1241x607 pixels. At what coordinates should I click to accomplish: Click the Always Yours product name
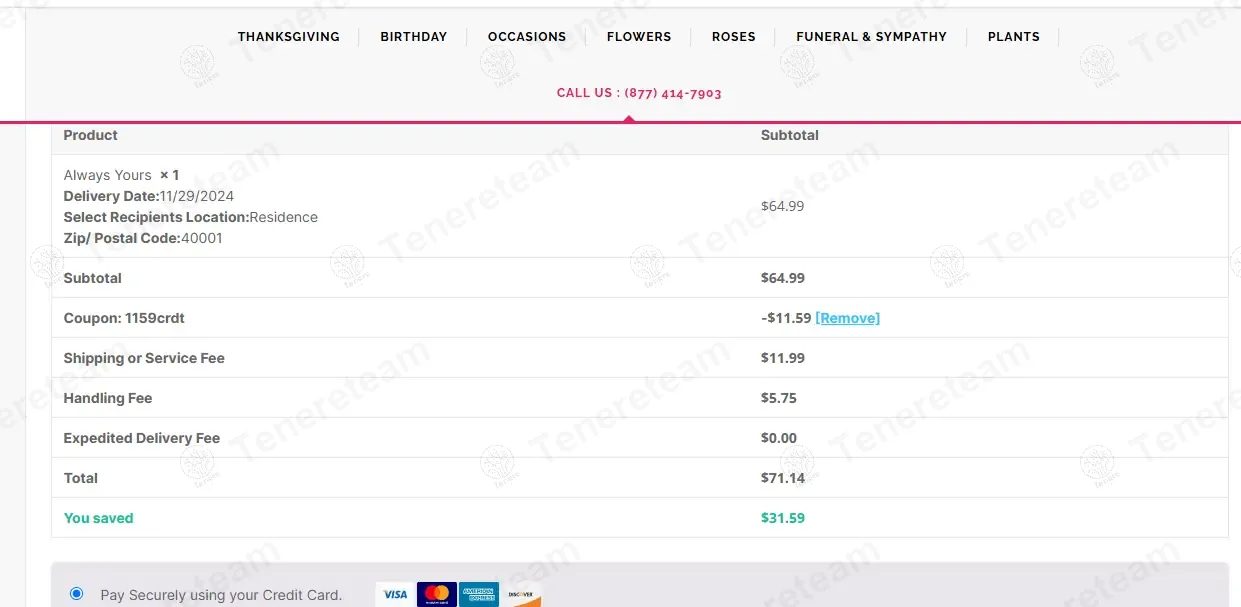(x=107, y=175)
